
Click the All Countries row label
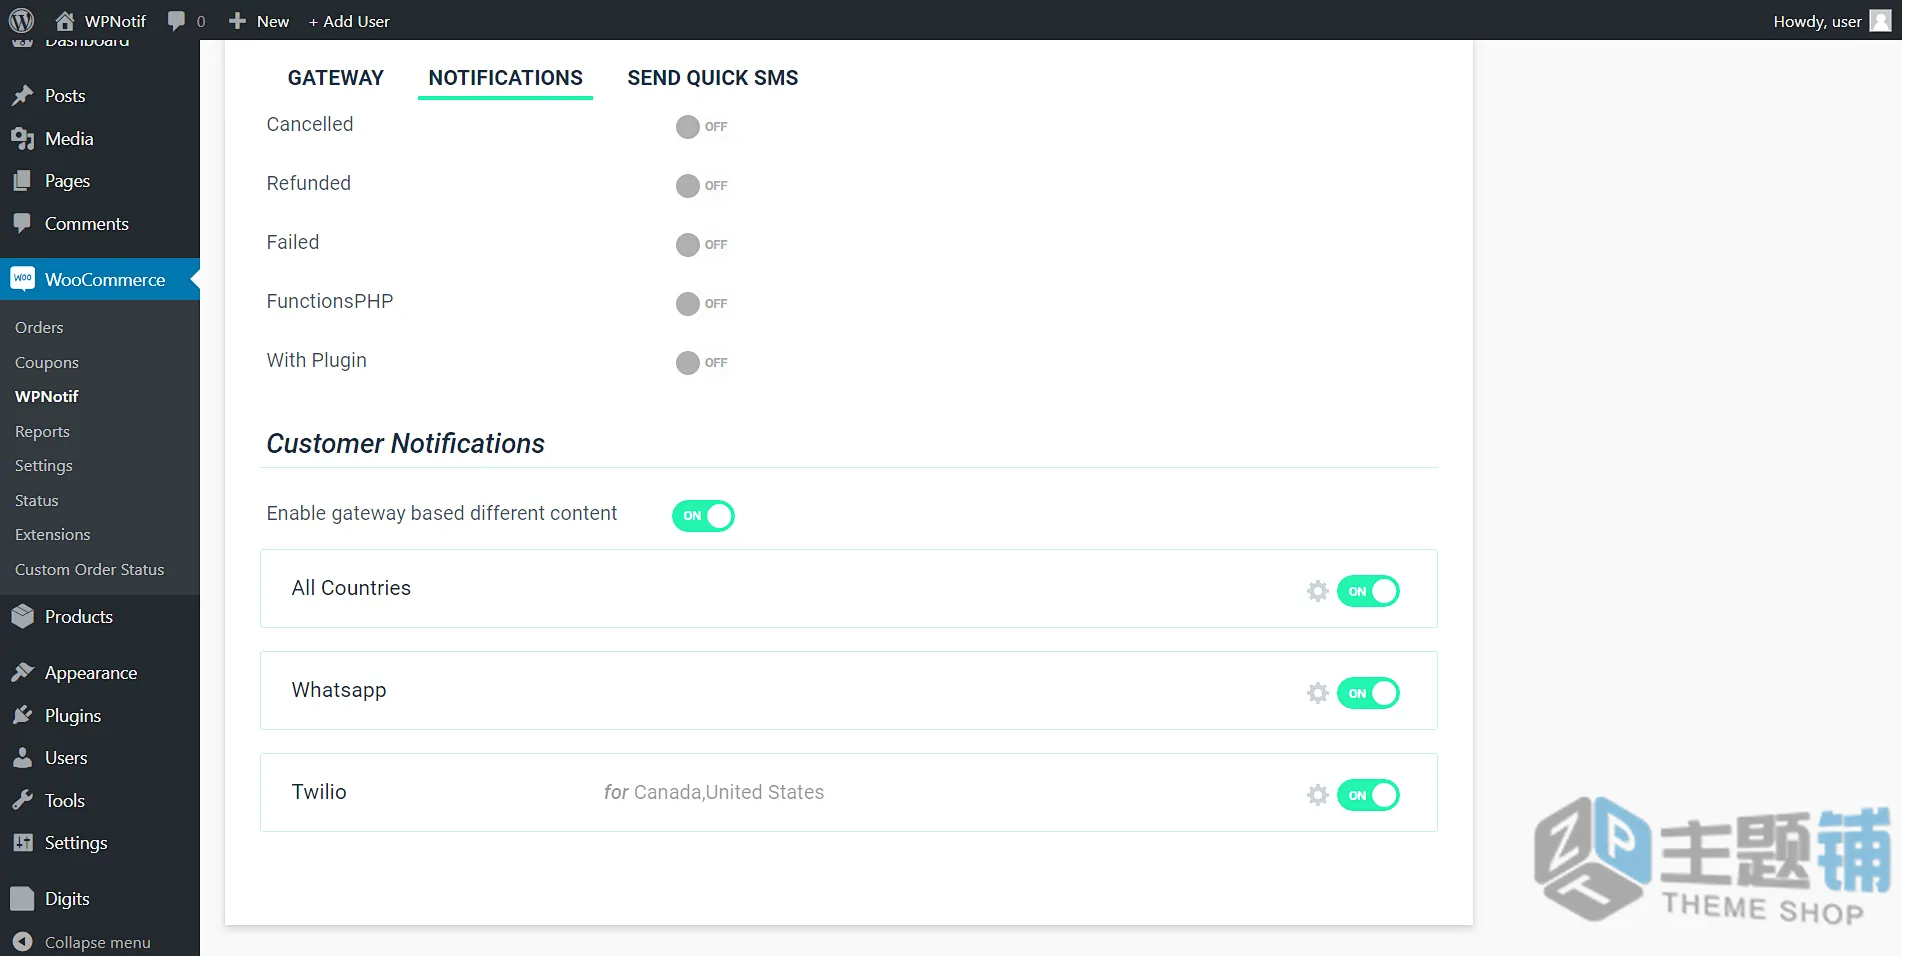coord(351,588)
